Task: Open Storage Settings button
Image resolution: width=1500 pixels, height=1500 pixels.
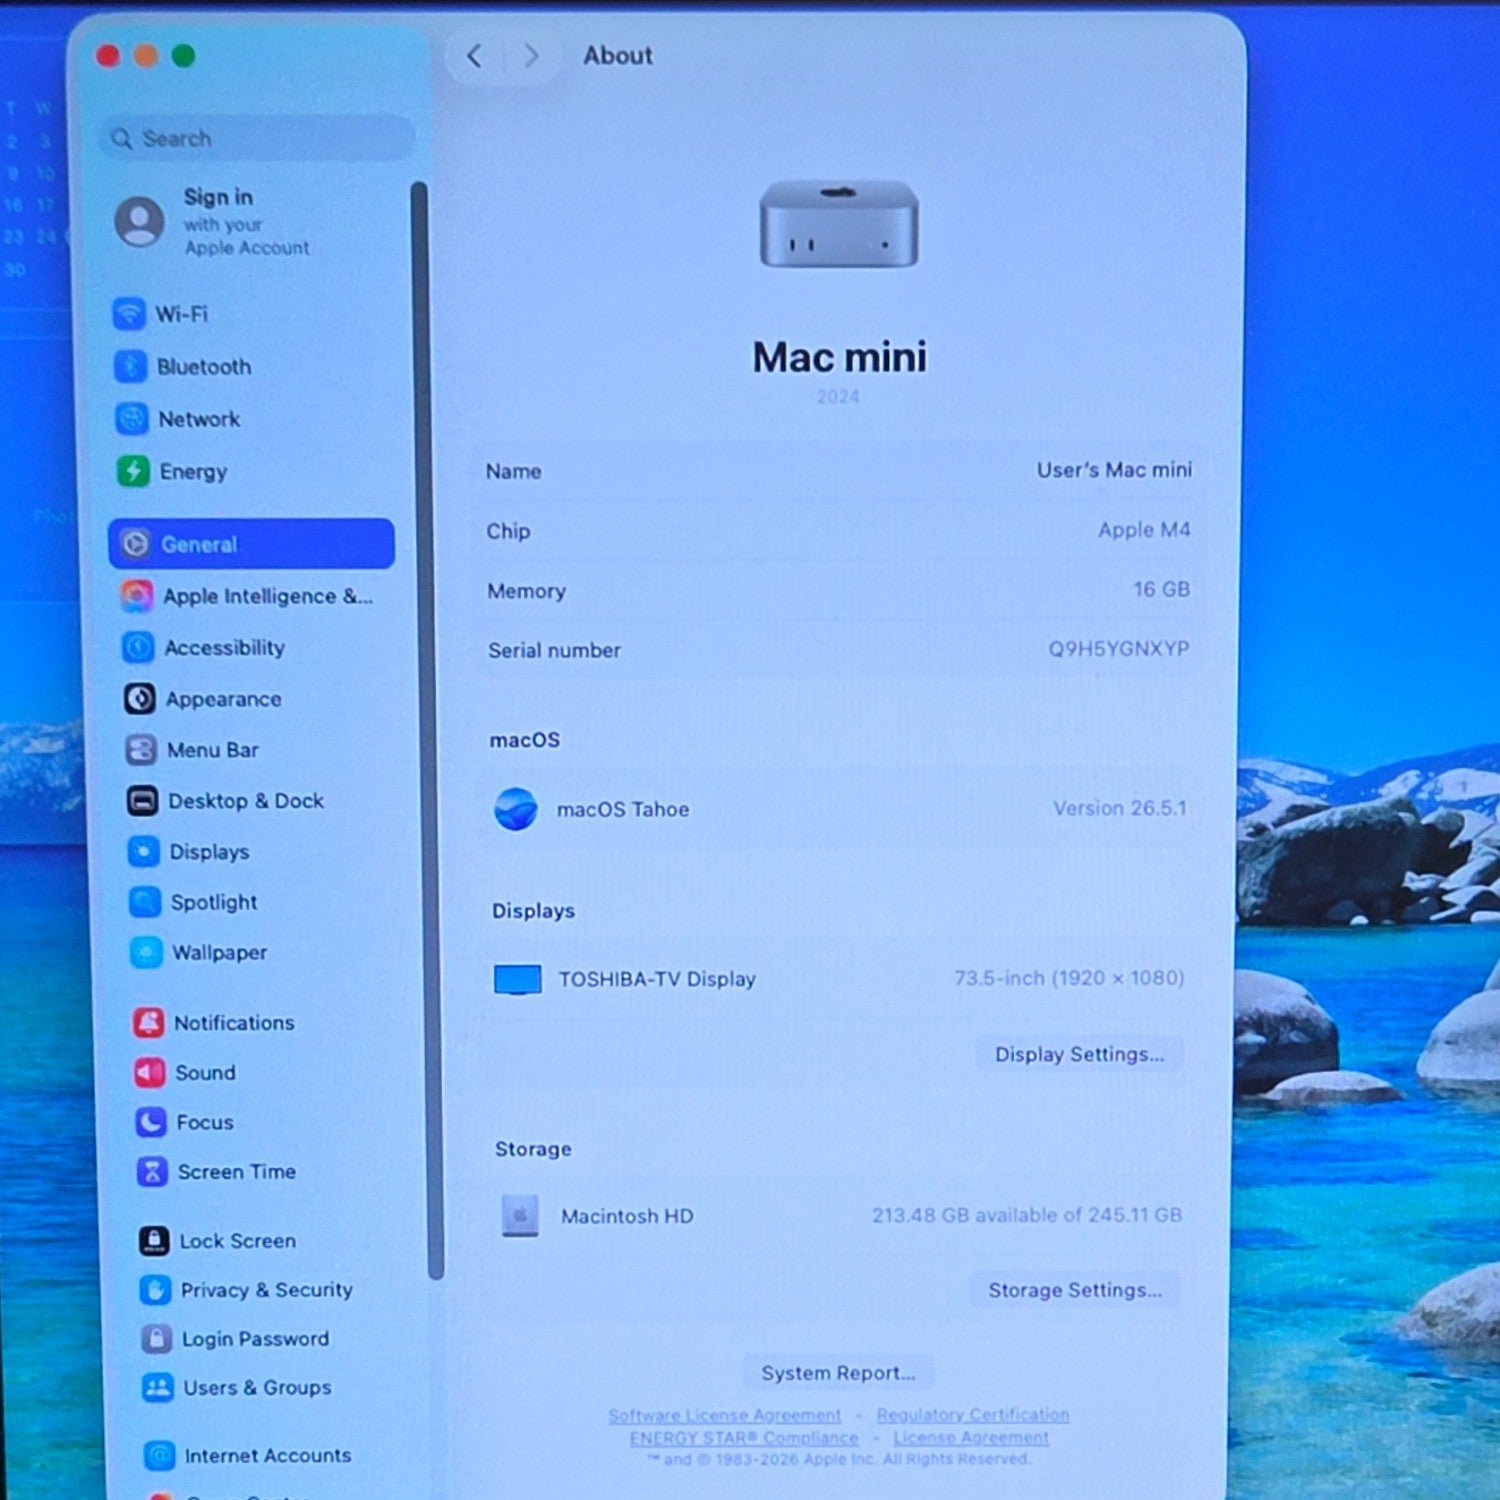Action: (1075, 1290)
